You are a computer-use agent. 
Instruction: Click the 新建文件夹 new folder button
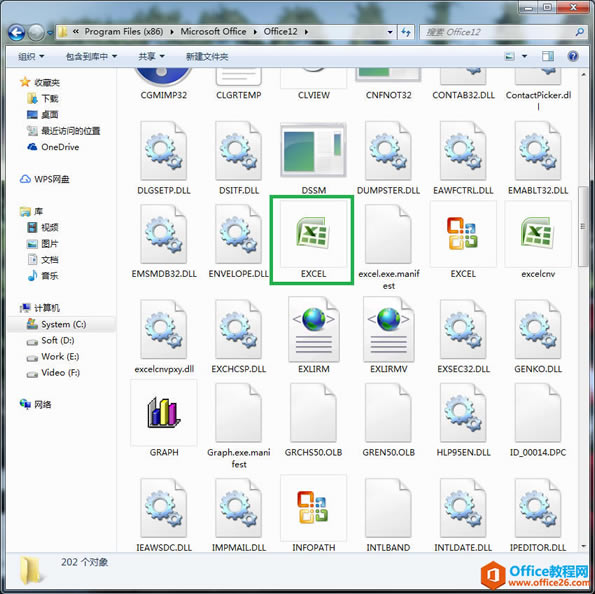[207, 57]
